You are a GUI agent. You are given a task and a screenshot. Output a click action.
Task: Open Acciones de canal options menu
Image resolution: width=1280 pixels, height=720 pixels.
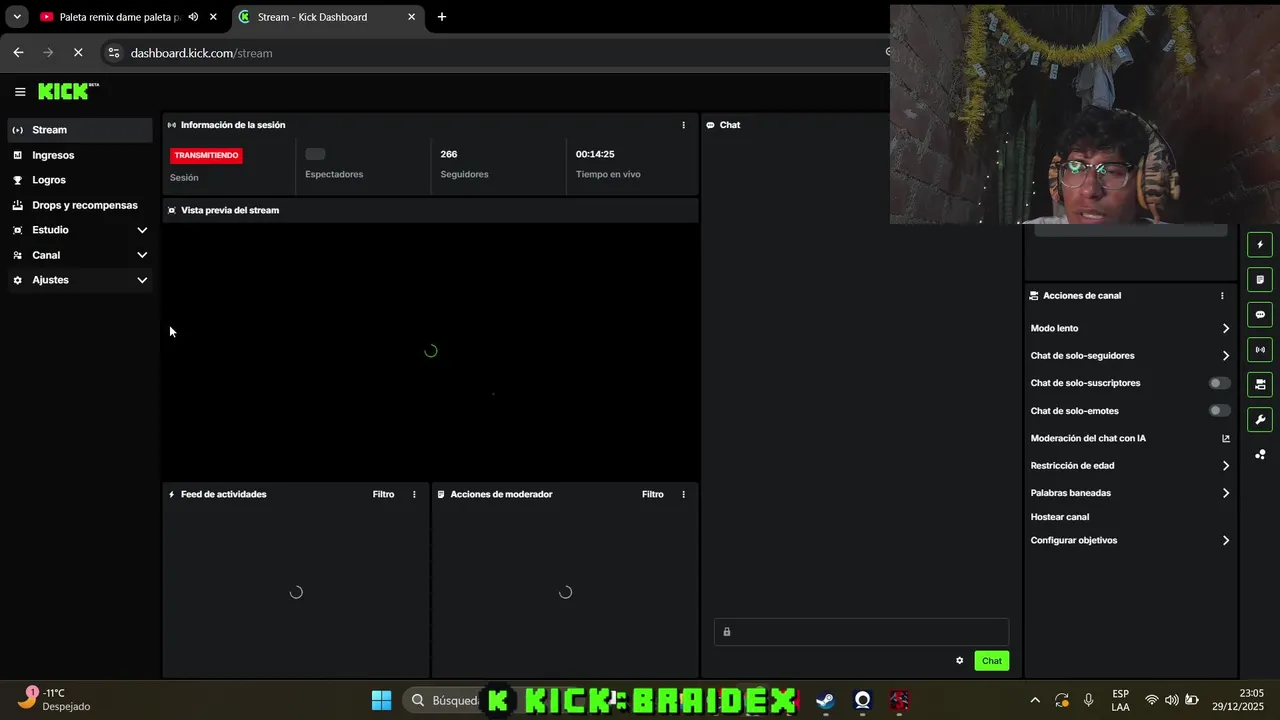(x=1222, y=296)
